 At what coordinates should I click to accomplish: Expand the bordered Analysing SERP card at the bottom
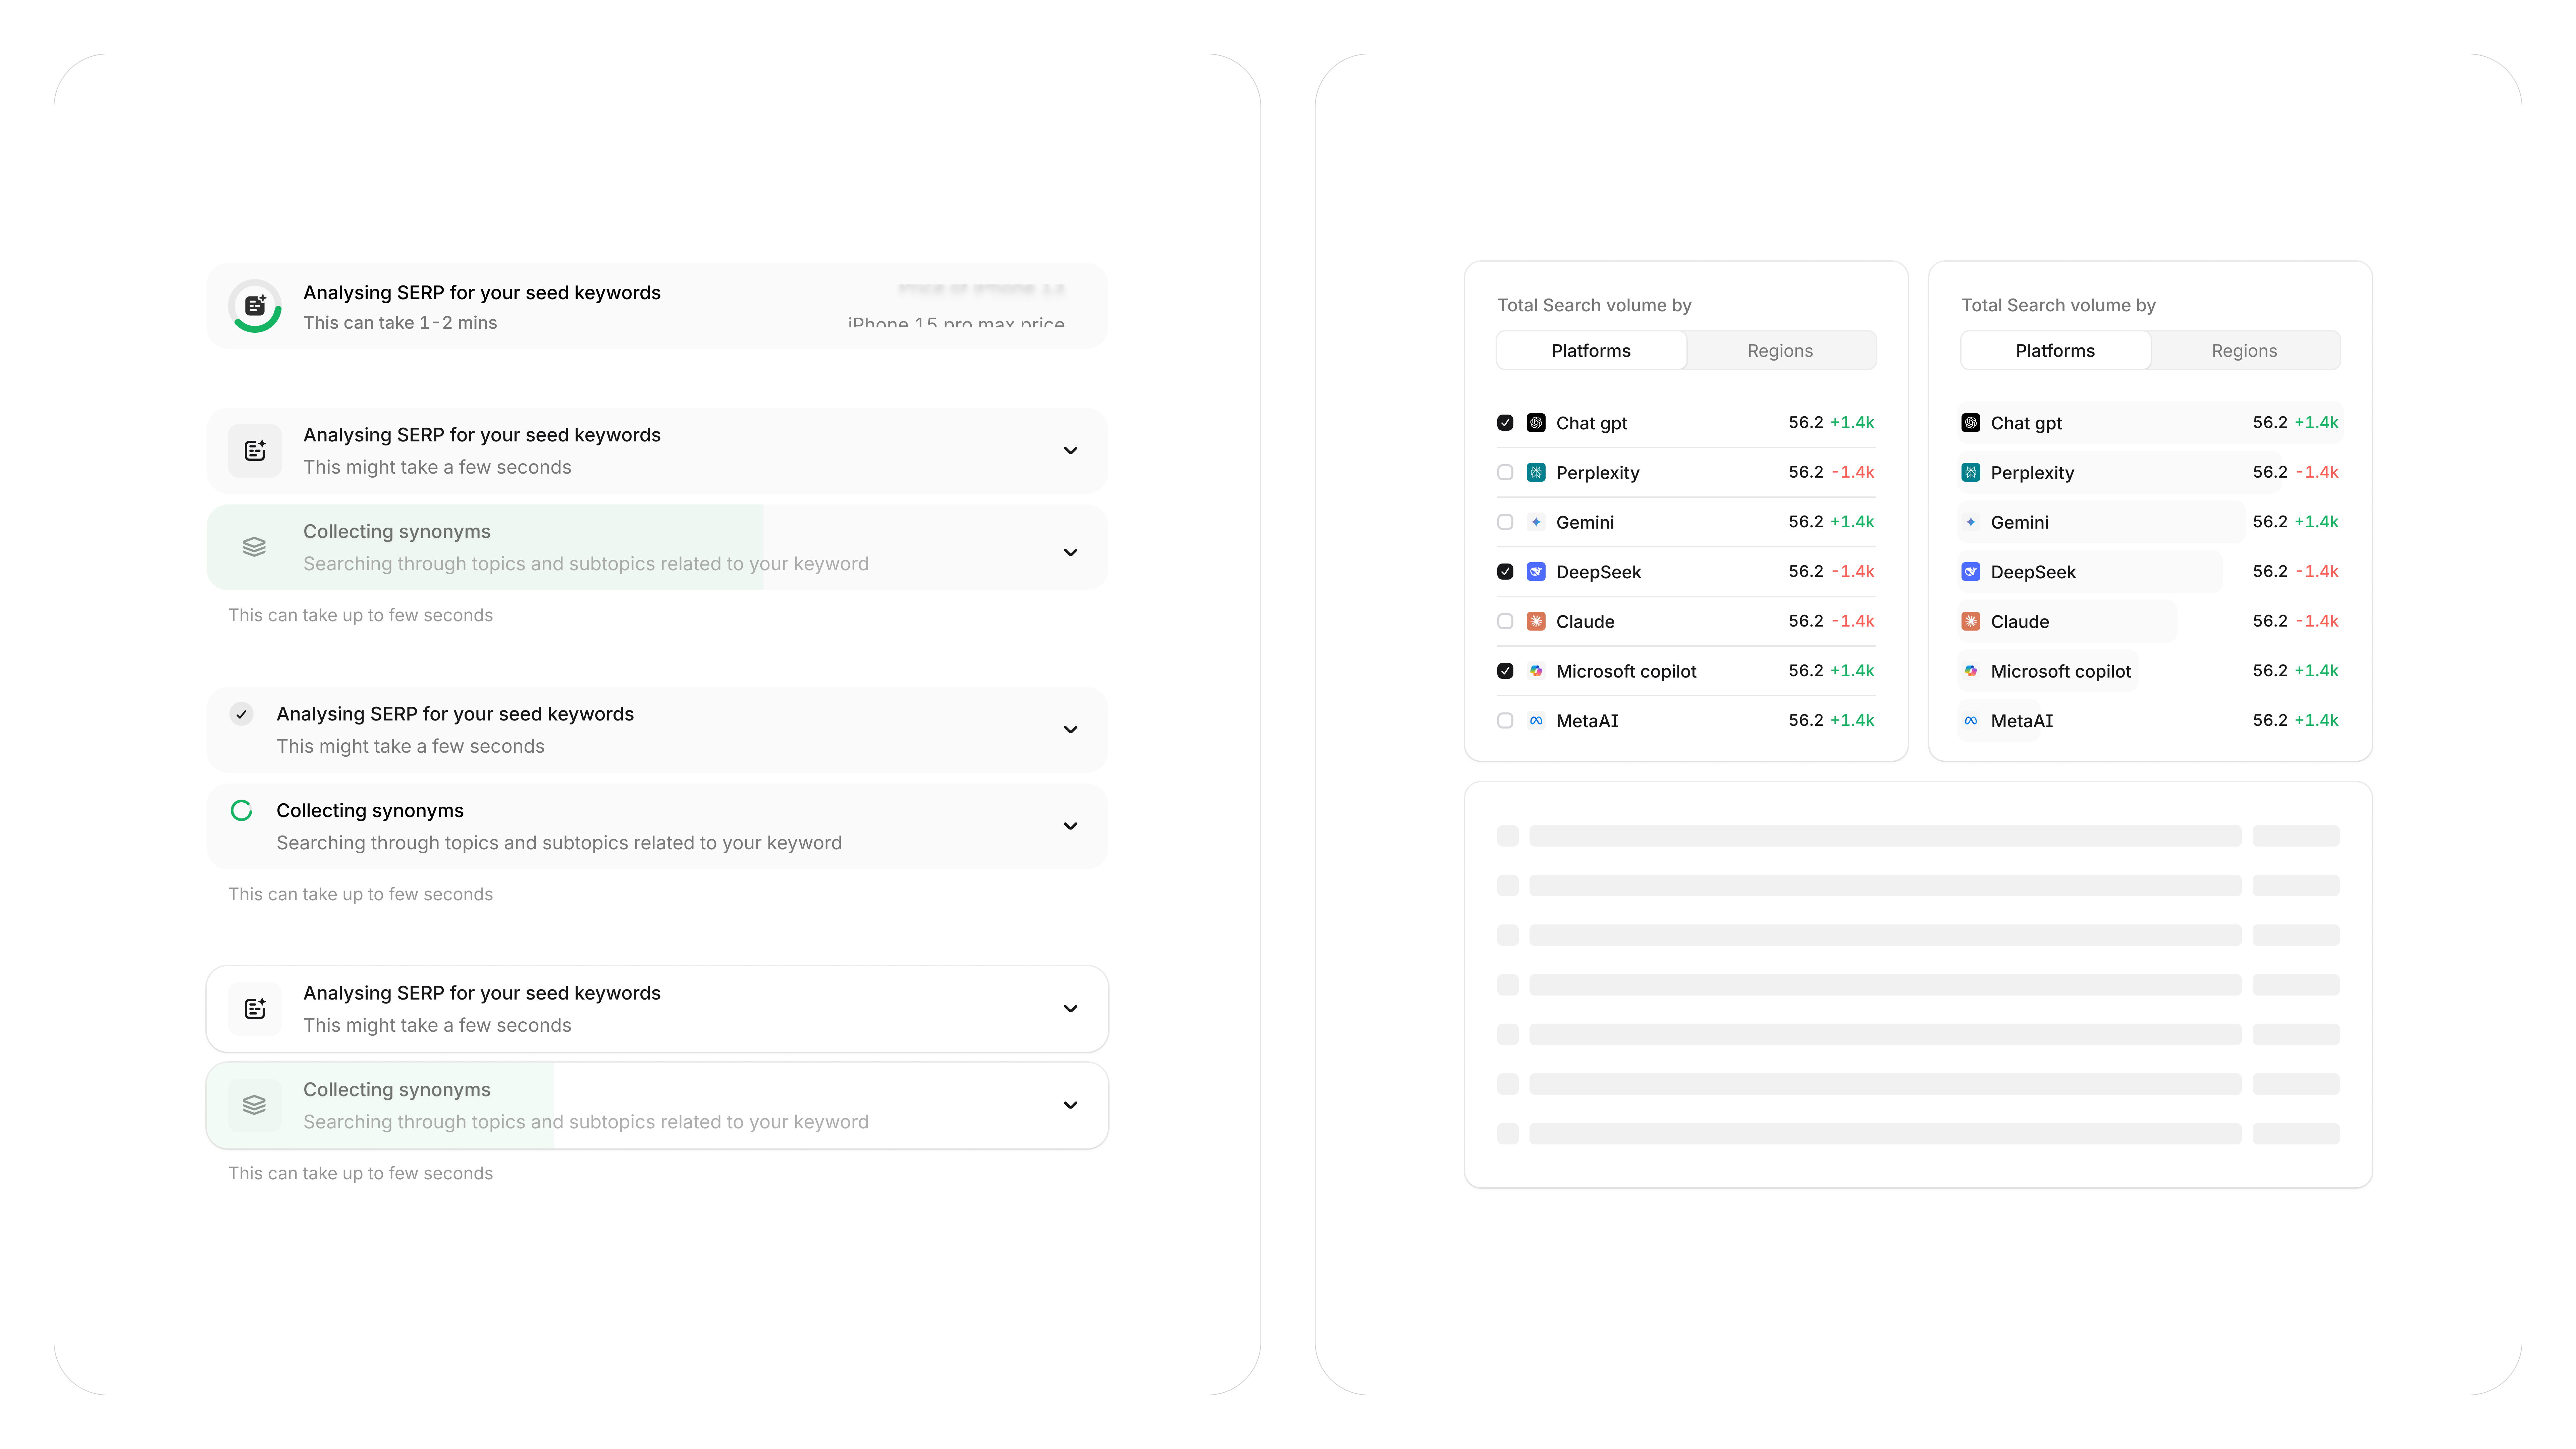(1070, 1008)
